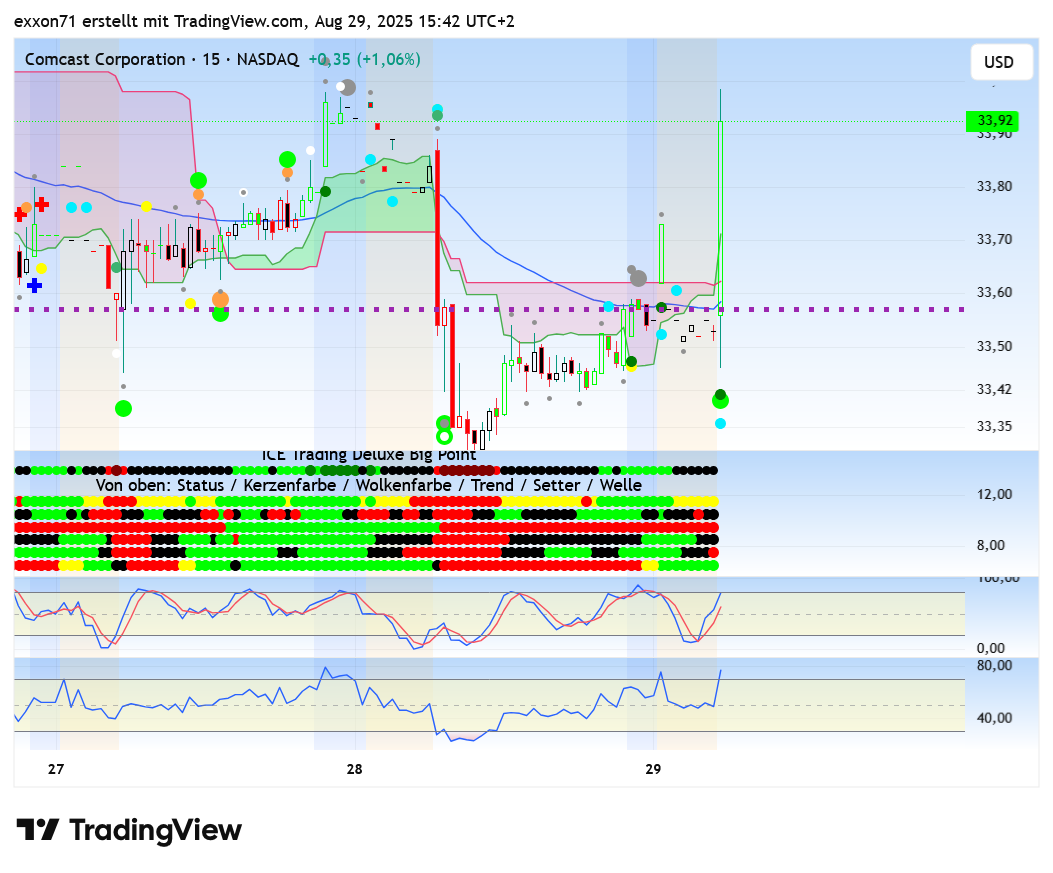Click the blue plus signal marker
The height and width of the screenshot is (873, 1053).
point(34,285)
